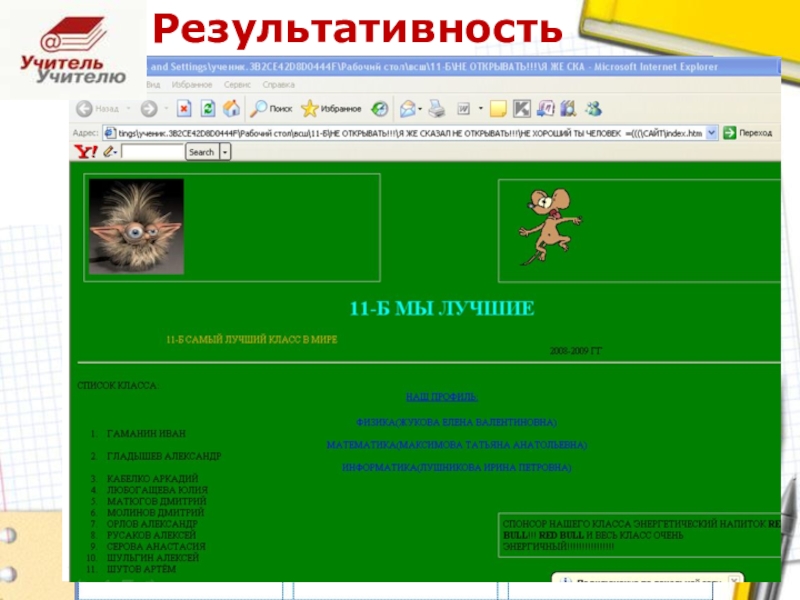Screen dimensions: 800x600
Task: Open the Edit button dropdown arrow
Action: (x=481, y=109)
